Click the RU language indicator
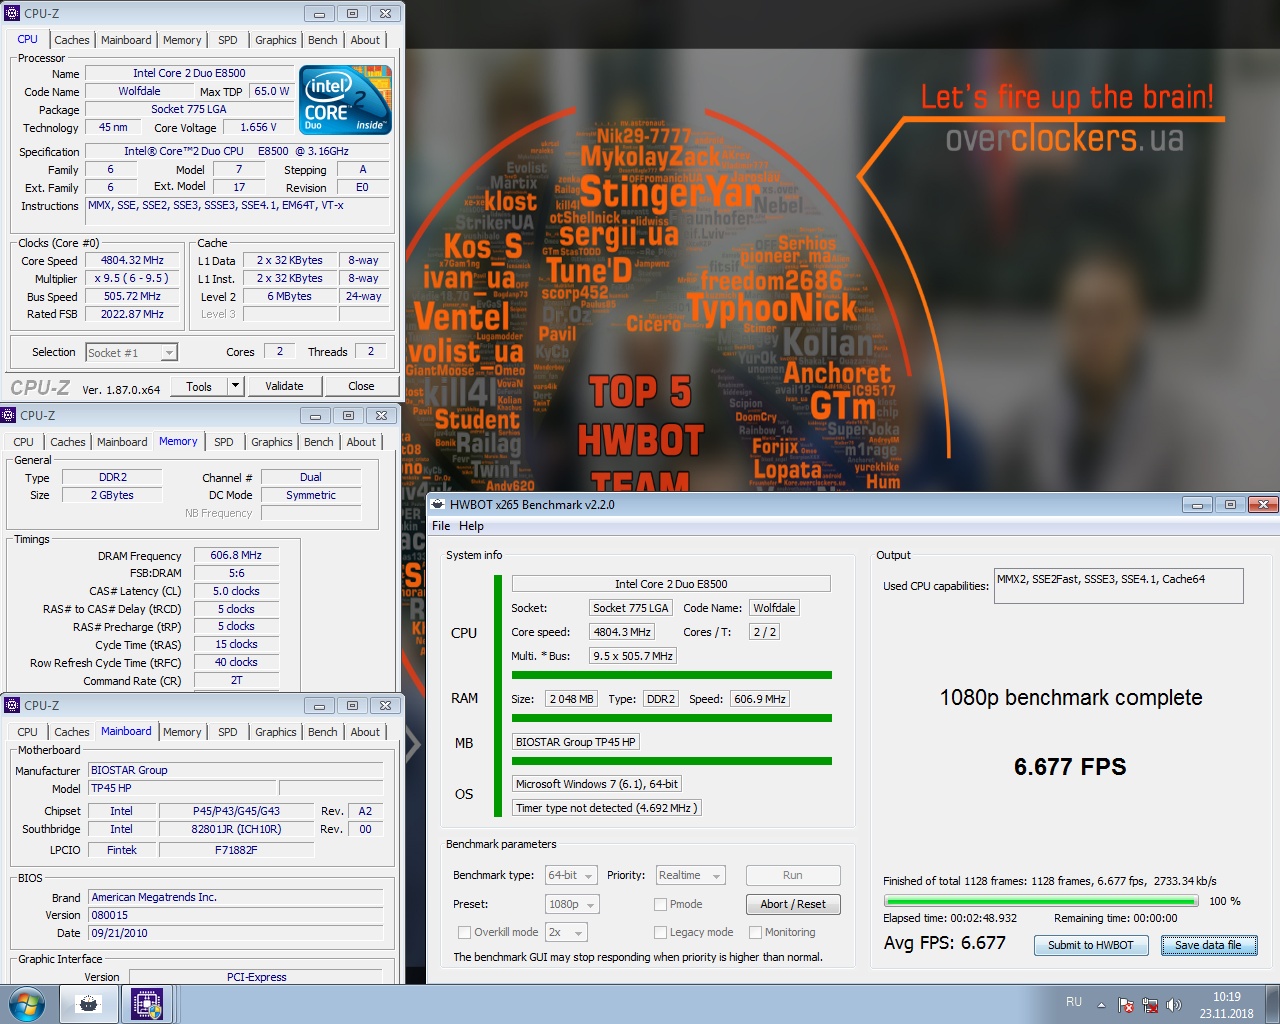Viewport: 1280px width, 1024px height. (1074, 1002)
